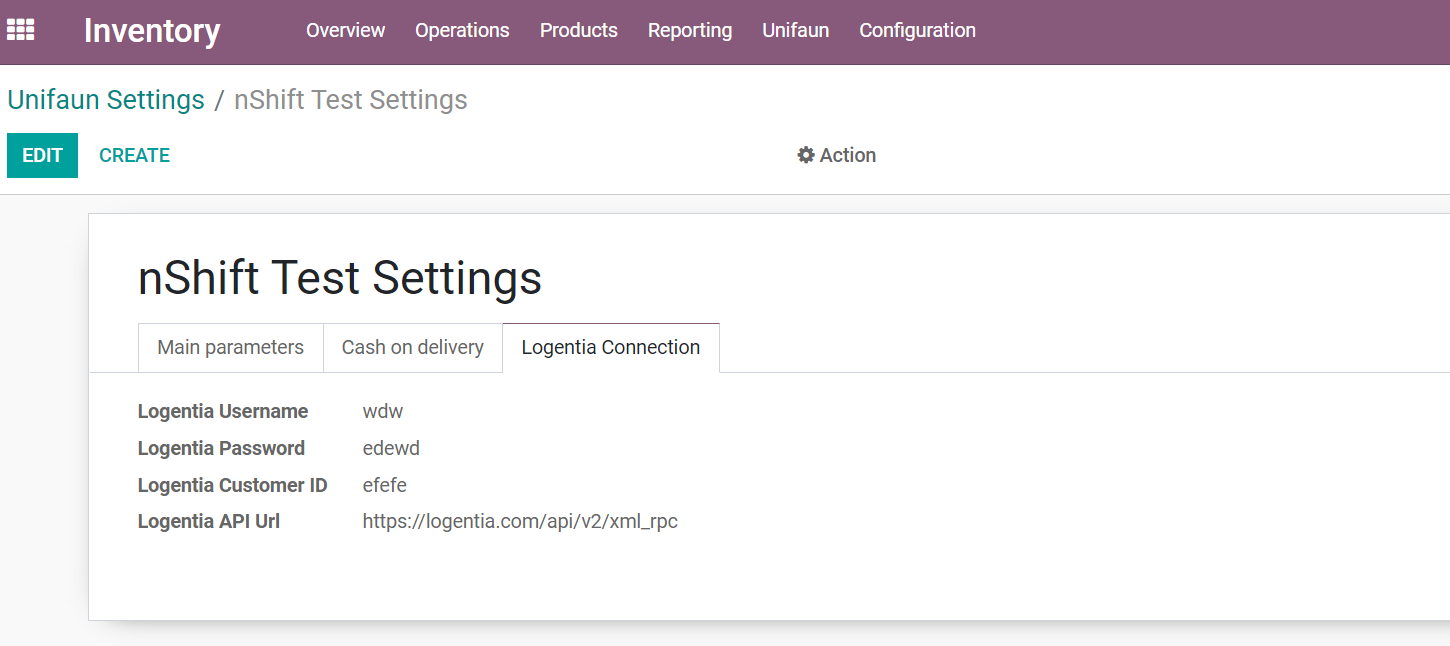Open the Unifaun menu
Screen dimensions: 1450x646
pos(796,31)
